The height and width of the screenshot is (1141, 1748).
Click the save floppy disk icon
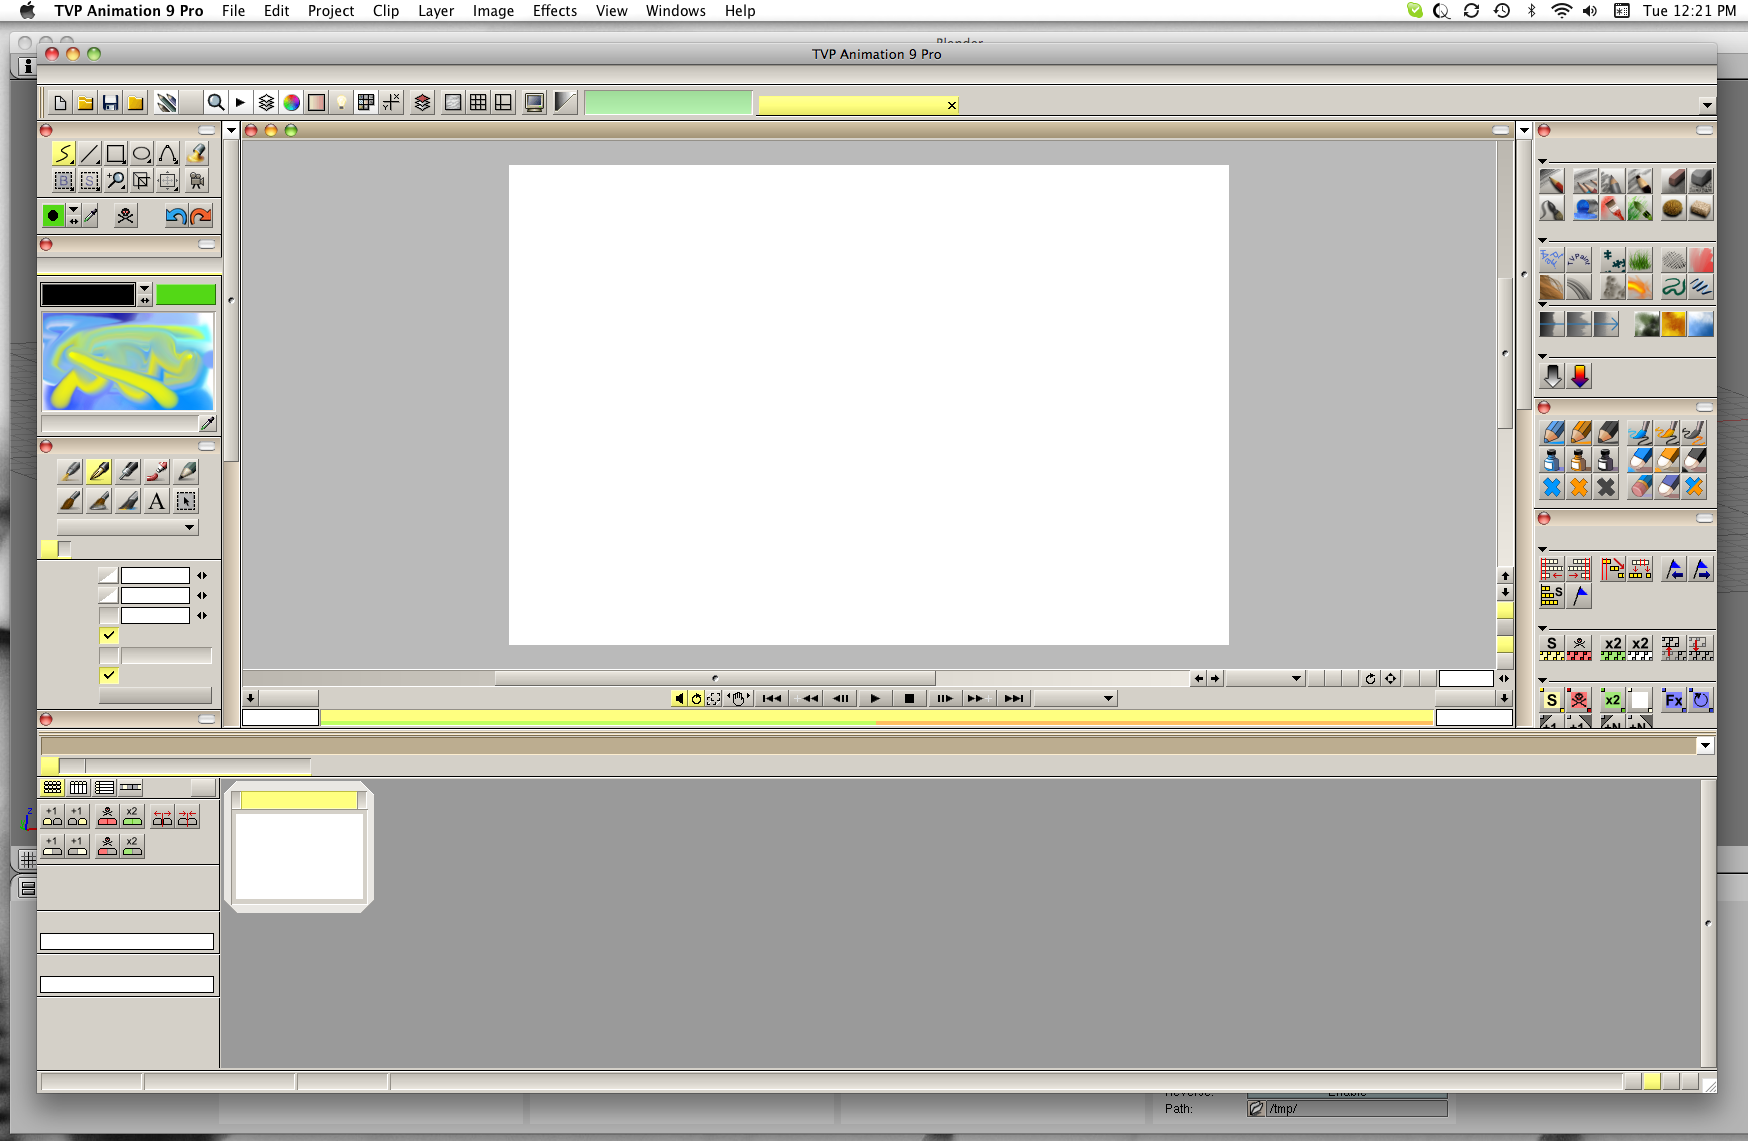click(111, 102)
